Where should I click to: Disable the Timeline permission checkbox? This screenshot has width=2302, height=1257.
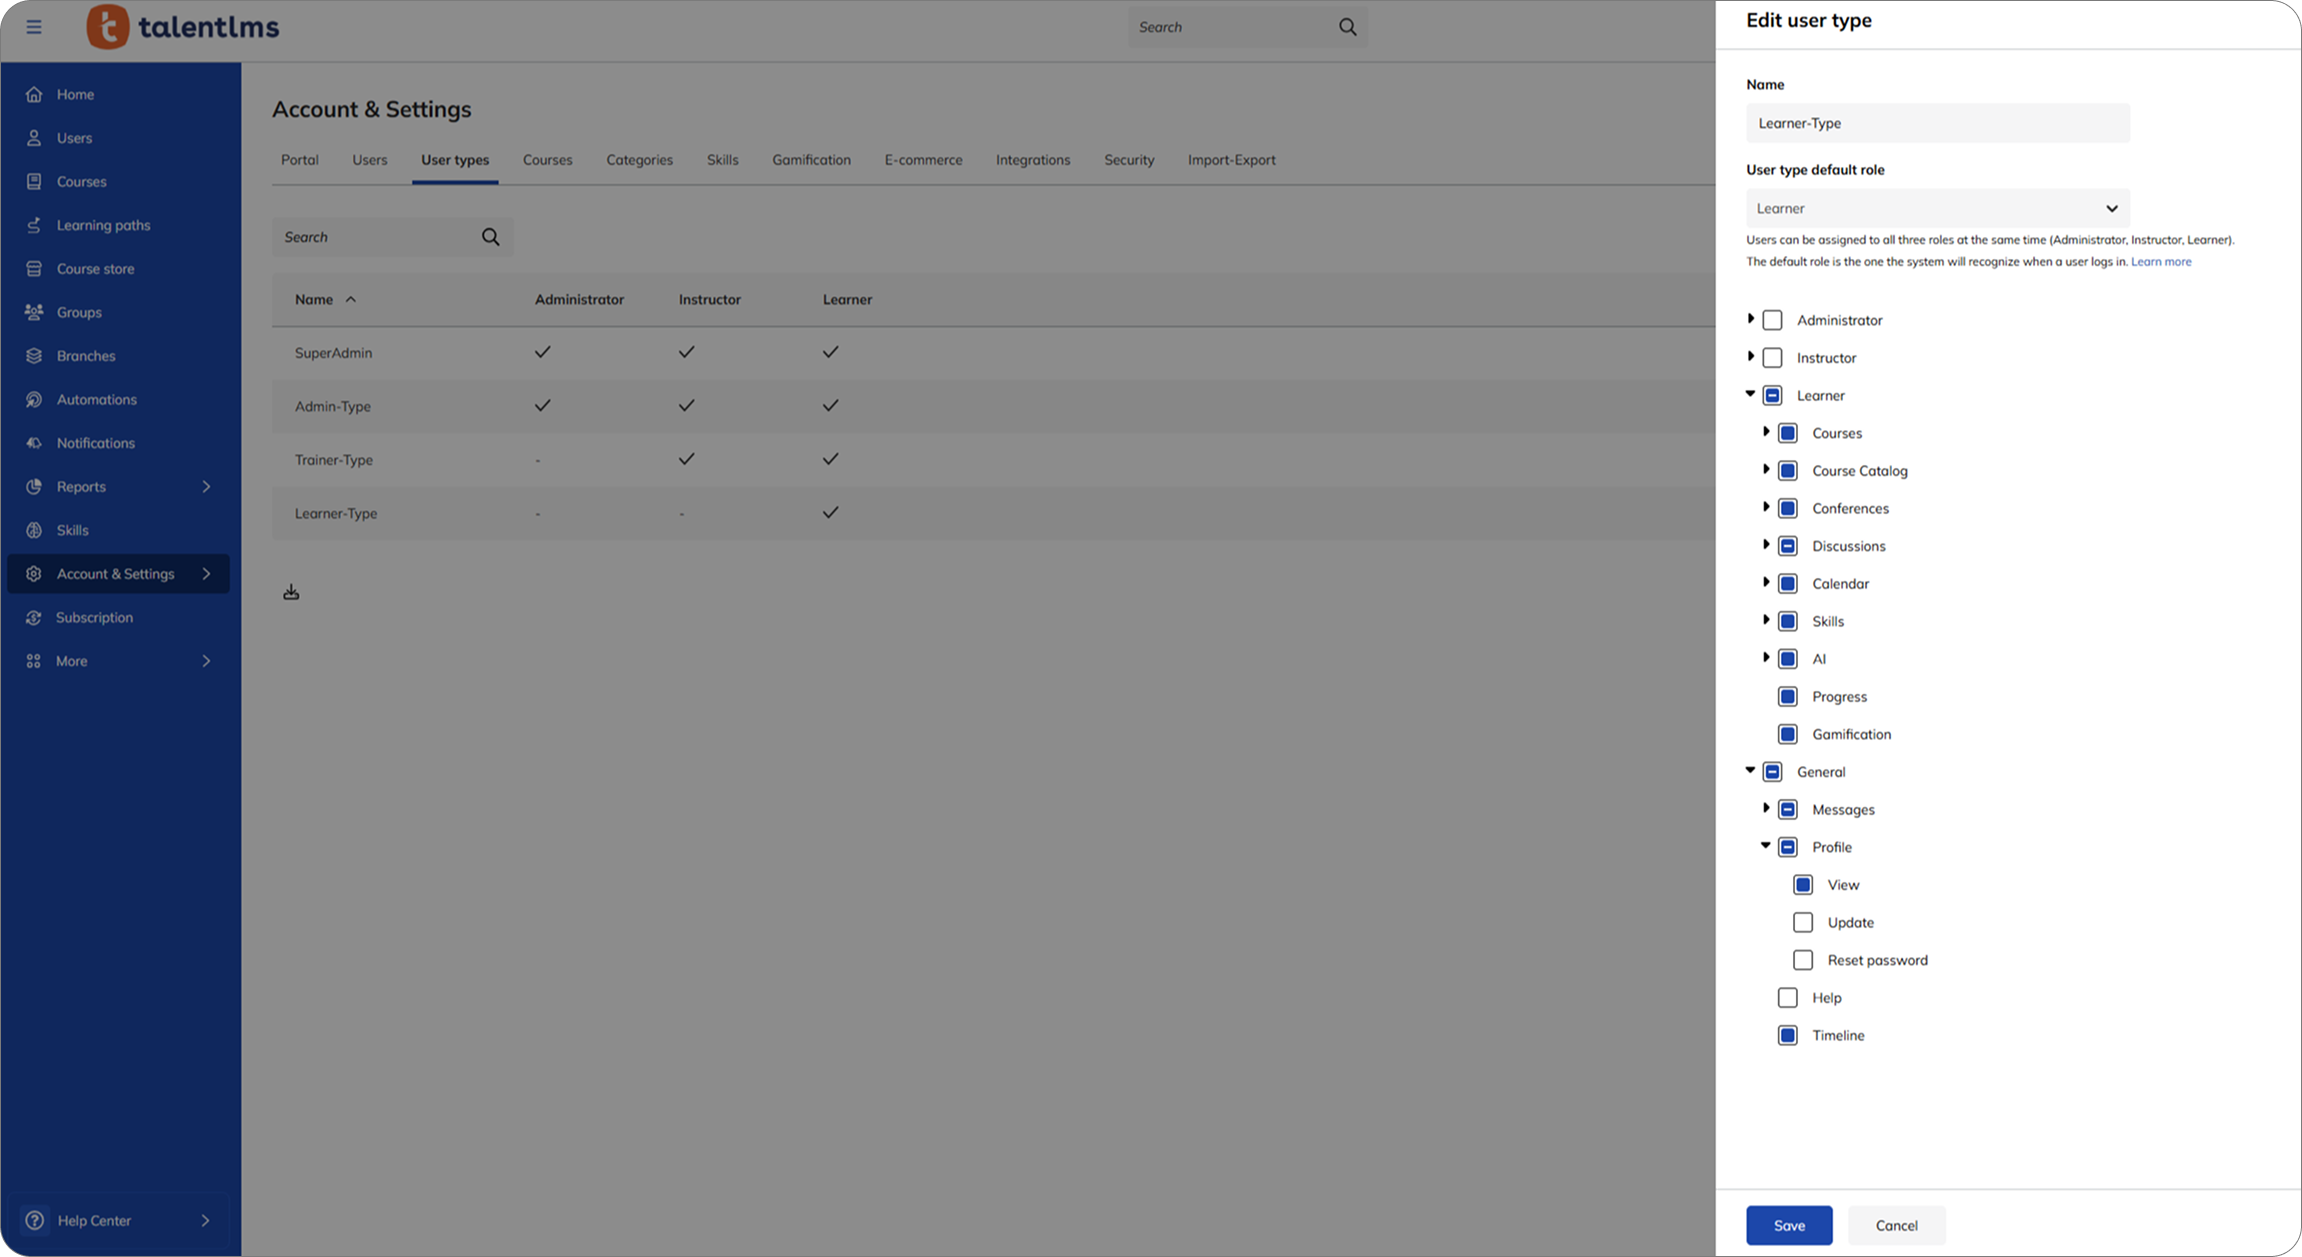click(x=1787, y=1035)
